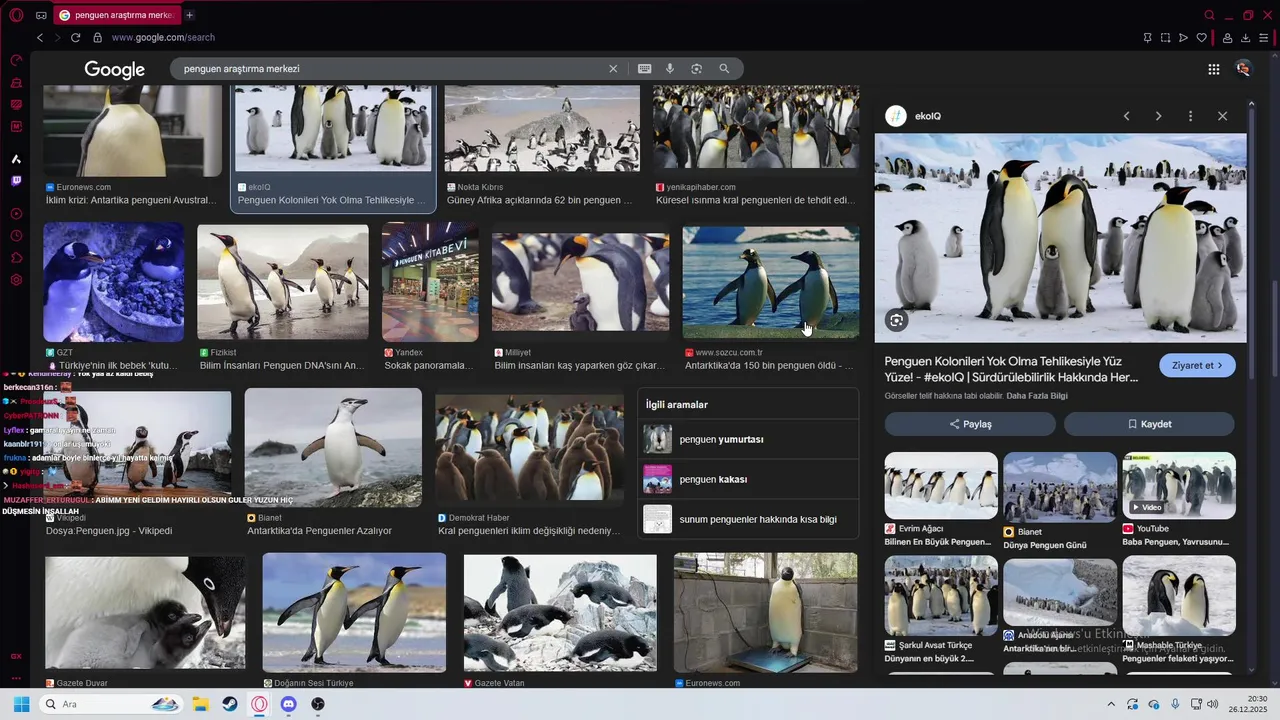Open Easy Setup menu lines icon
The image size is (1280, 720).
1264,38
